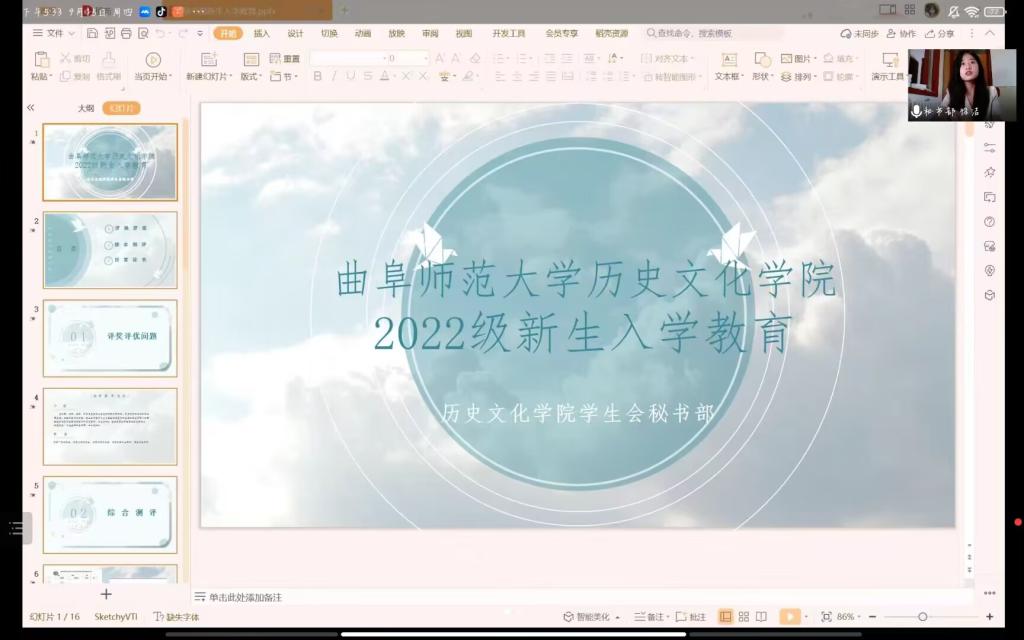
Task: Toggle 批注 comments in status bar
Action: pos(692,617)
